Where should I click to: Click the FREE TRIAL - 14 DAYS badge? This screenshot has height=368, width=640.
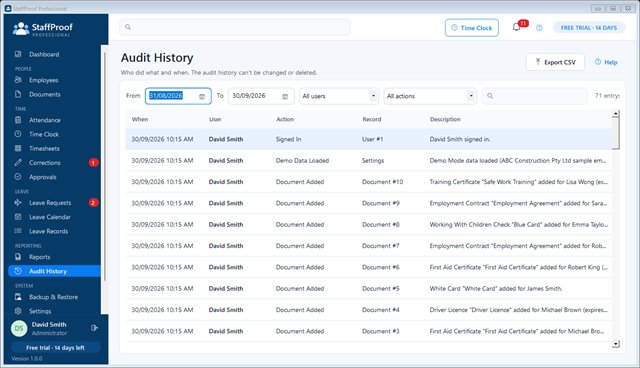(x=589, y=28)
